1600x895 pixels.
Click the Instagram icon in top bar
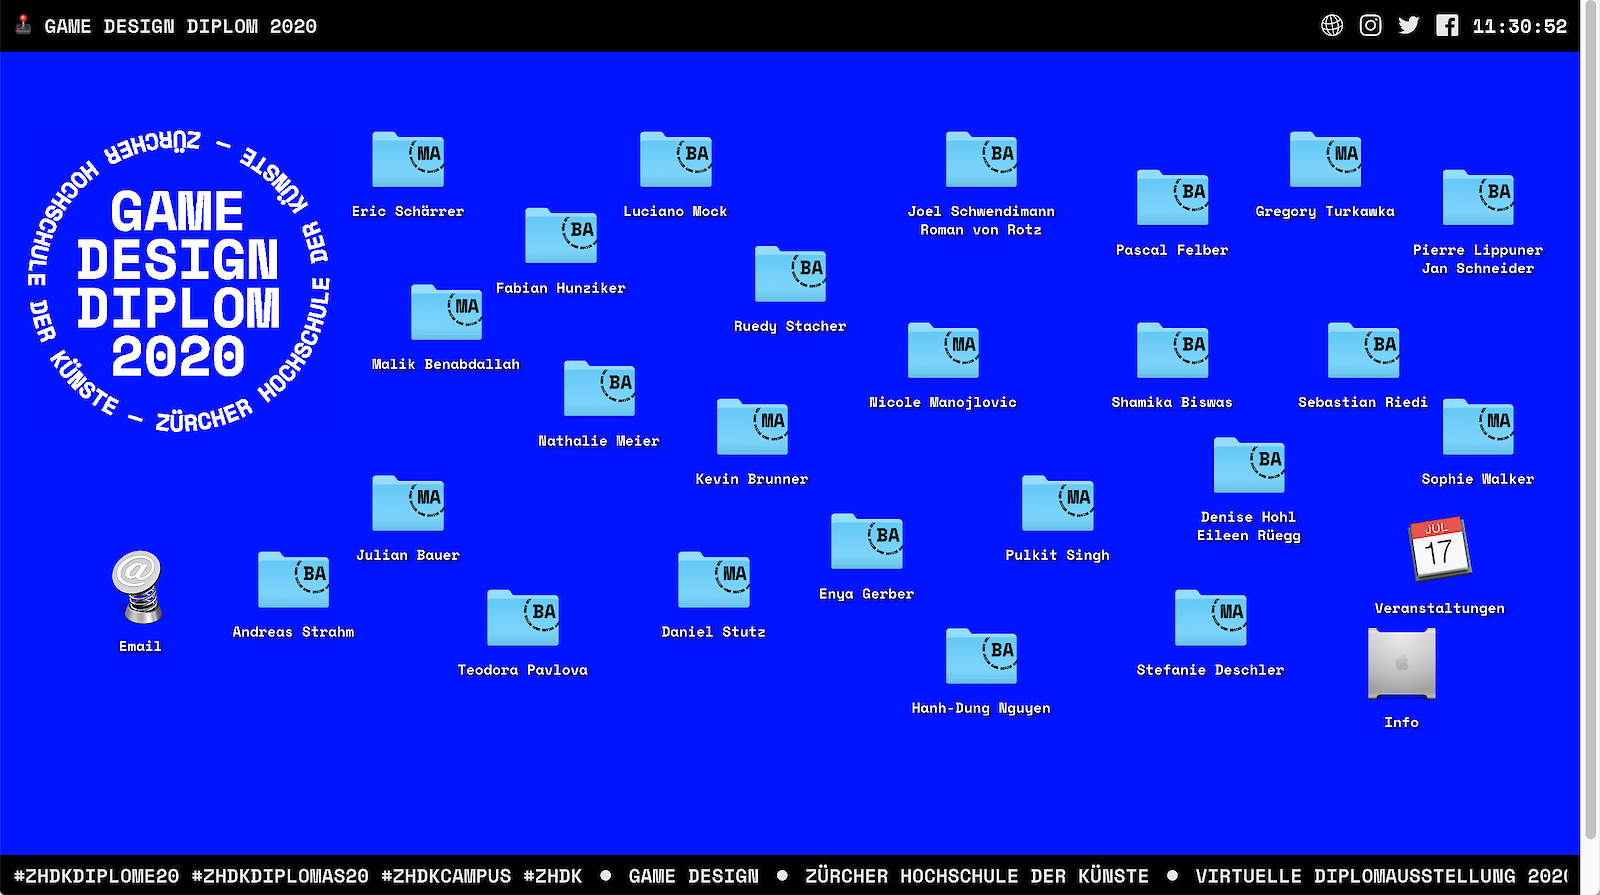[1370, 26]
